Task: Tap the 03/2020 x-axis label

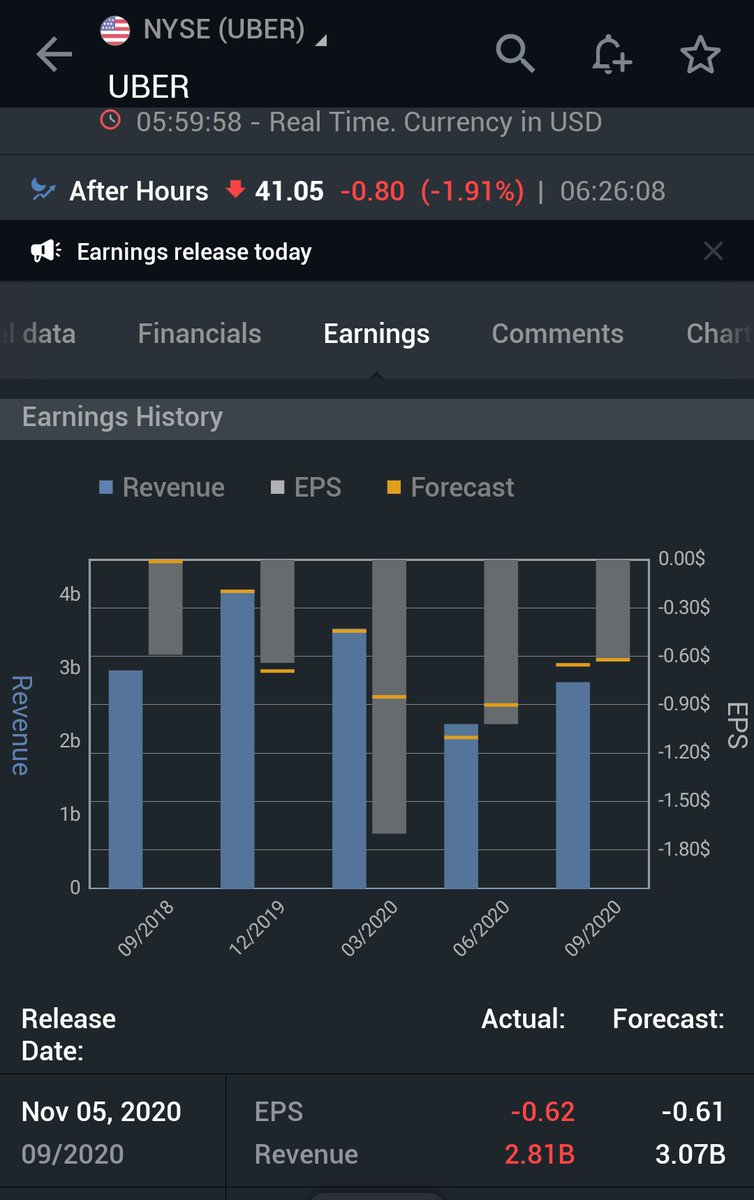Action: click(371, 927)
